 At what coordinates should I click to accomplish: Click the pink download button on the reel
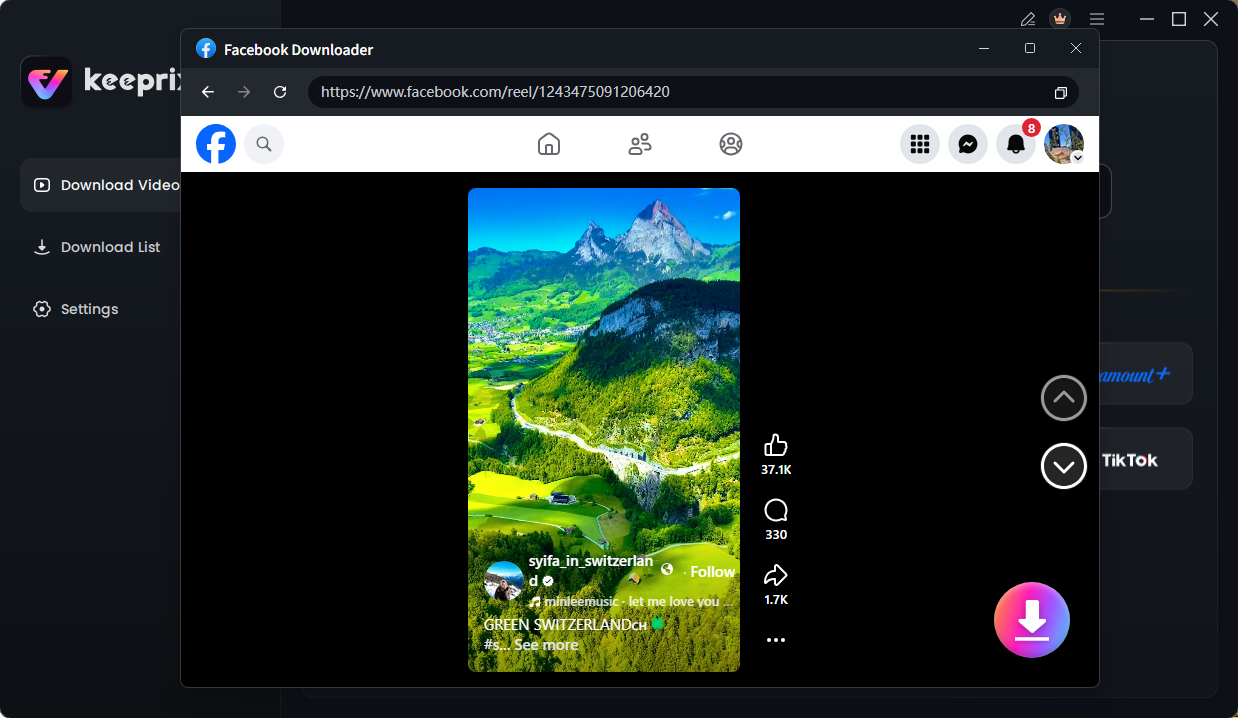[x=1031, y=620]
